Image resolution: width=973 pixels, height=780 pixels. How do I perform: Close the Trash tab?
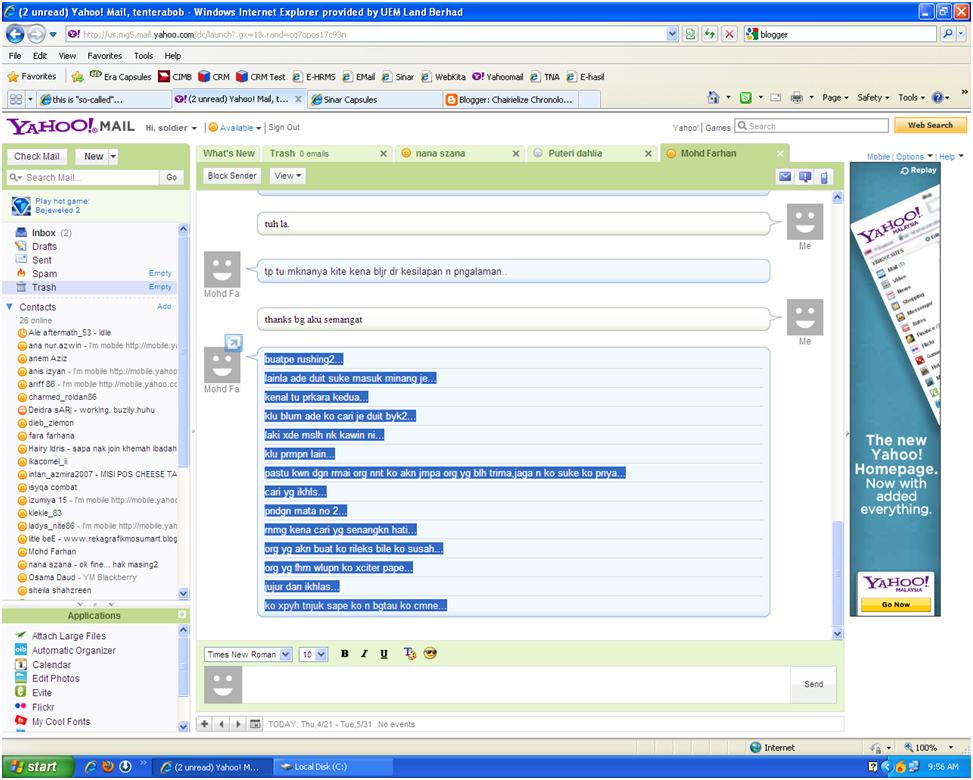click(x=383, y=153)
